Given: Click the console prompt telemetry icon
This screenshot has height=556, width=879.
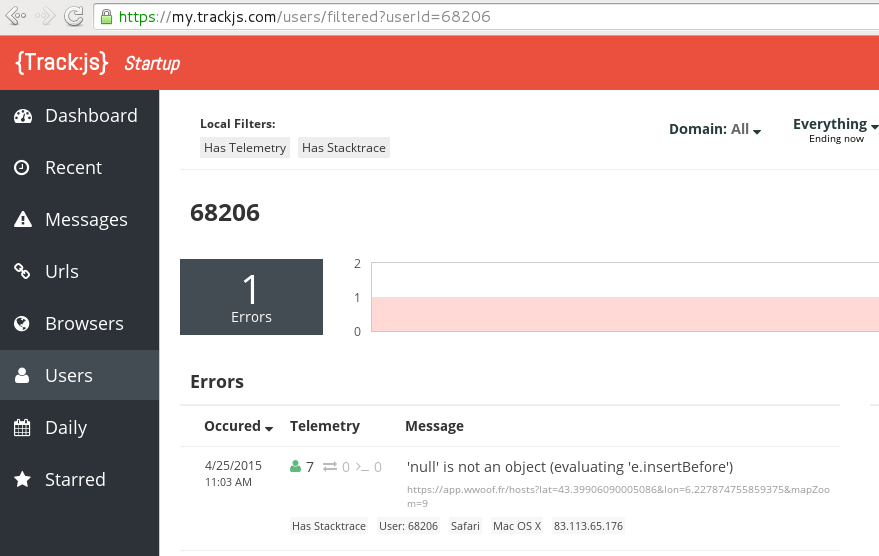Looking at the screenshot, I should [362, 467].
